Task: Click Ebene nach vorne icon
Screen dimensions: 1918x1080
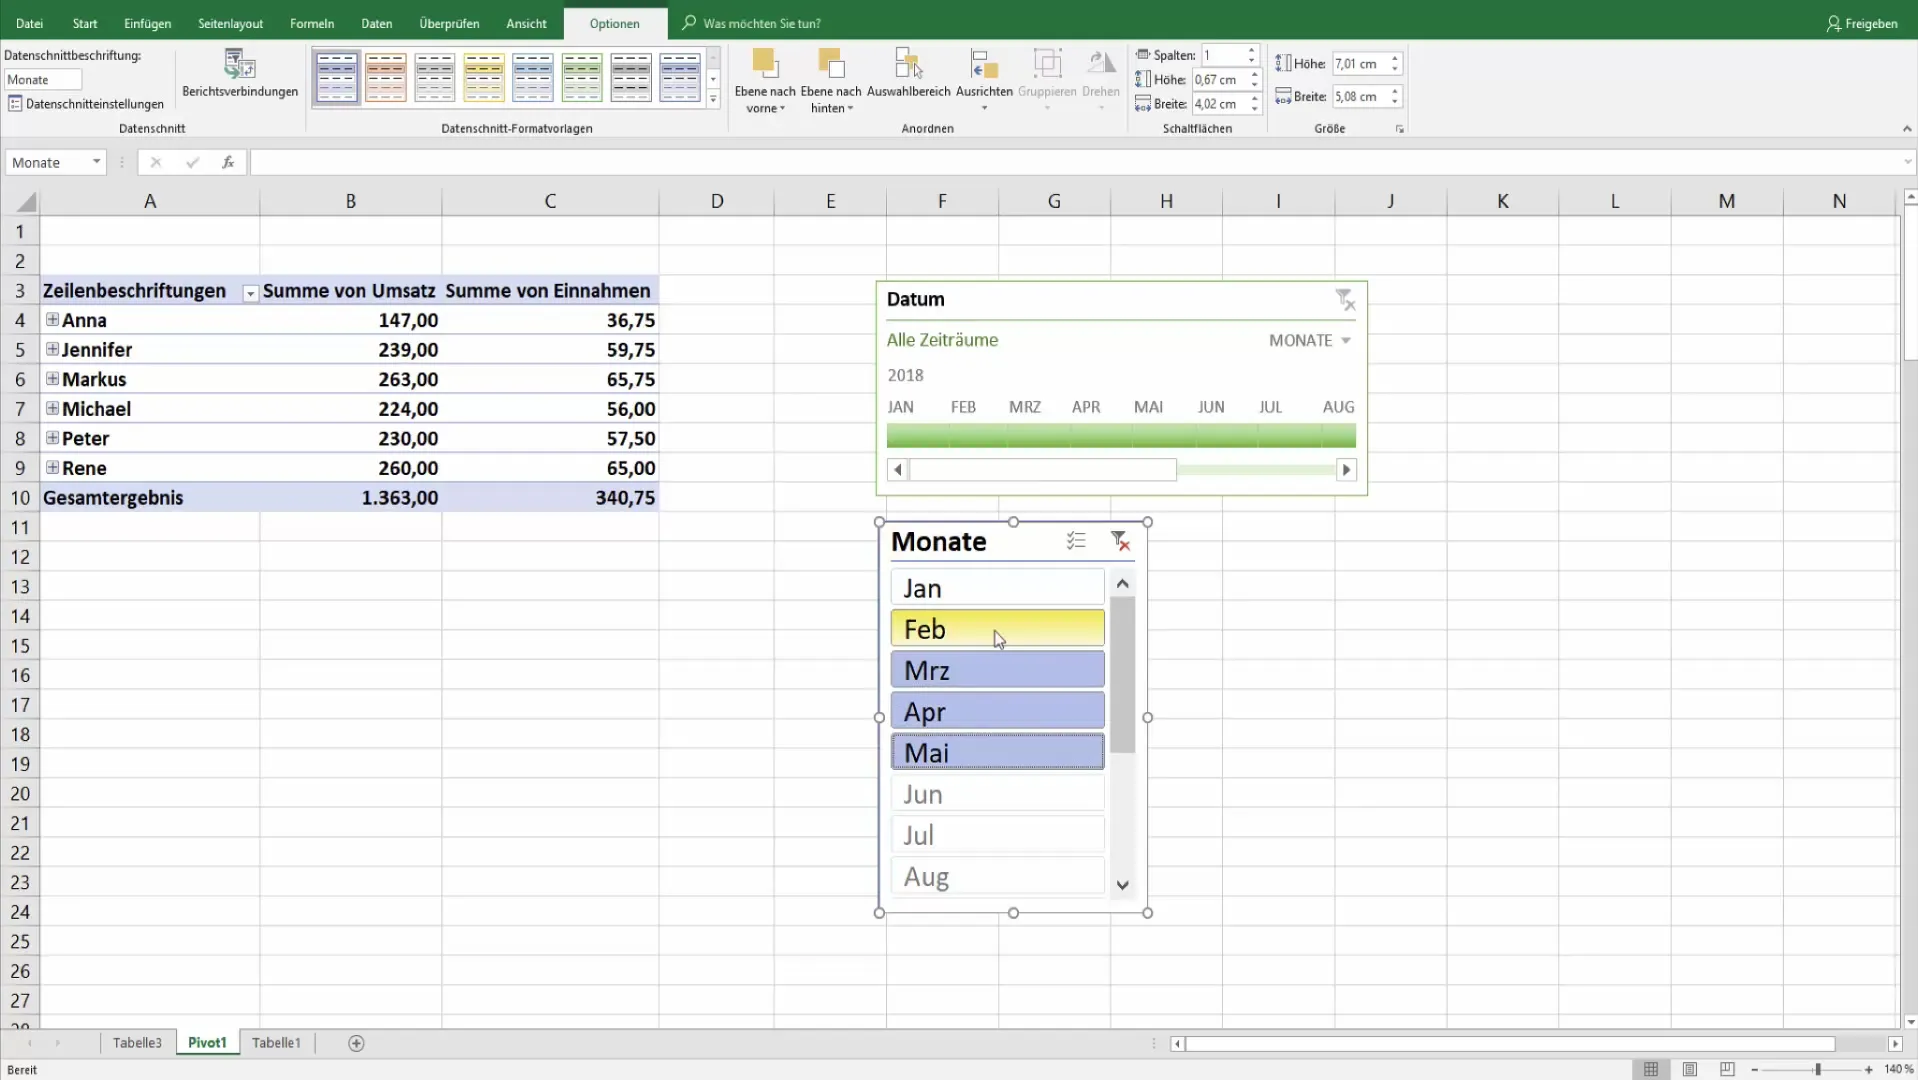Action: coord(765,64)
